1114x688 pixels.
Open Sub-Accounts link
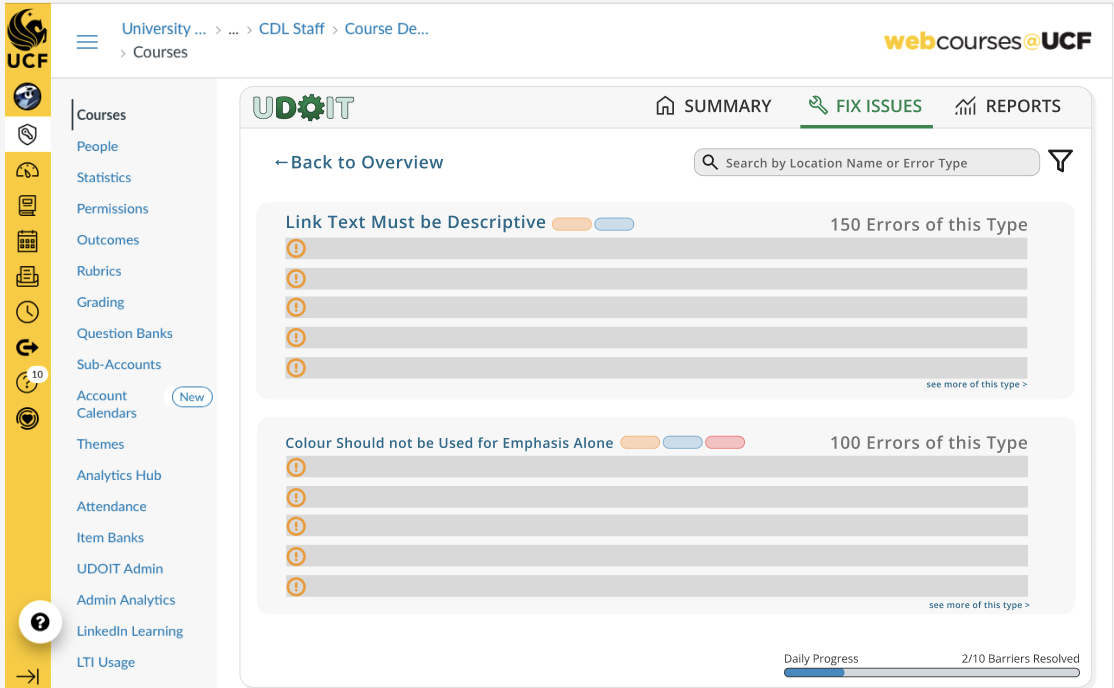pyautogui.click(x=119, y=365)
